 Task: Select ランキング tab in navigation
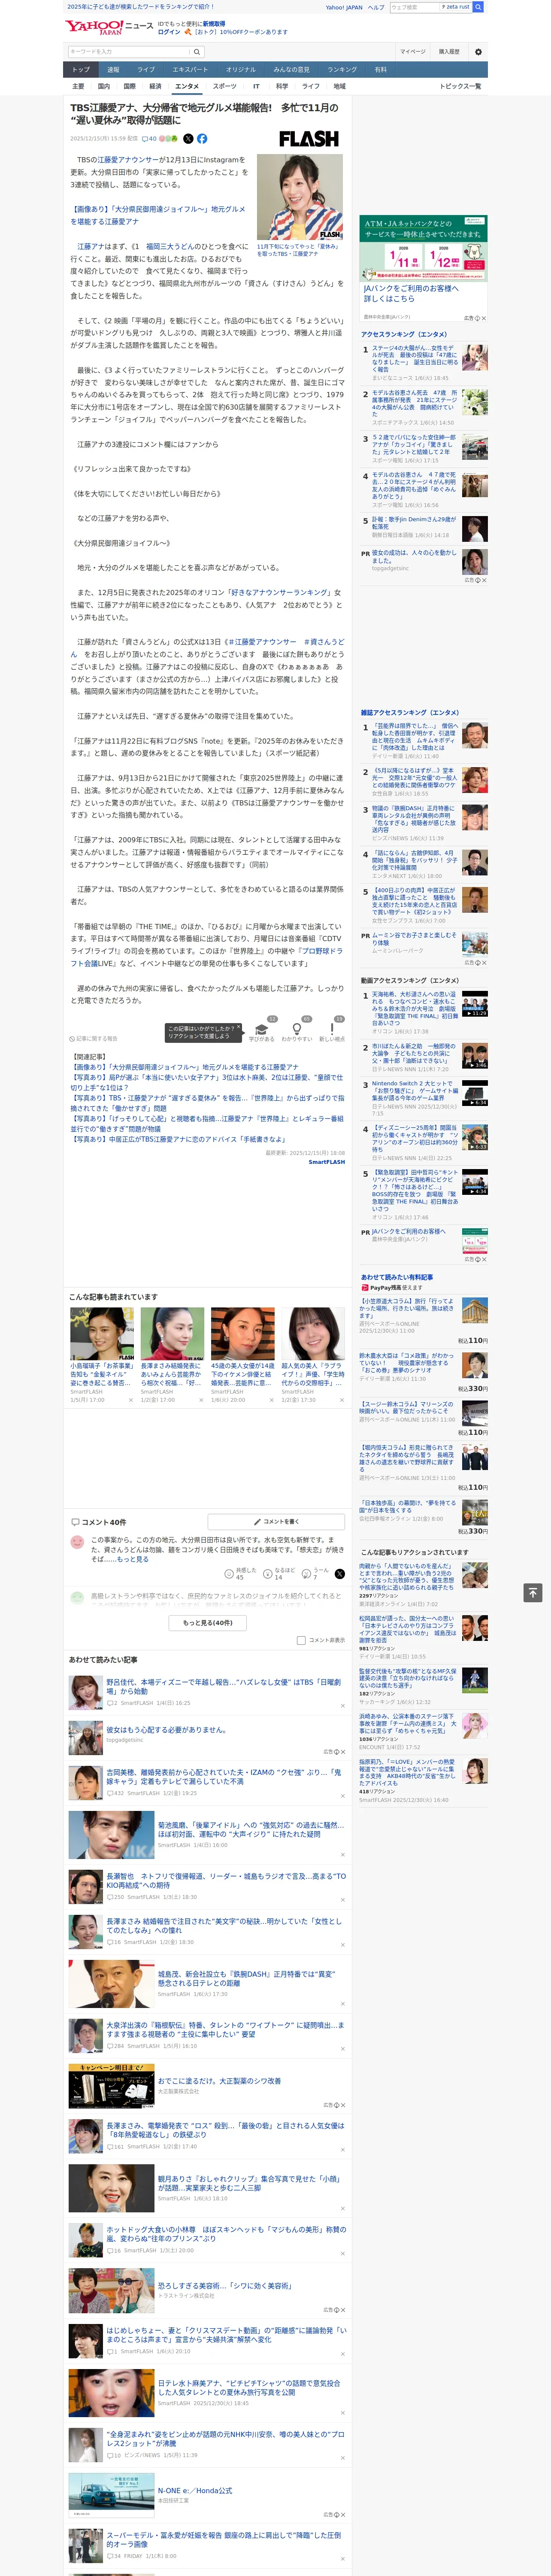click(x=342, y=70)
